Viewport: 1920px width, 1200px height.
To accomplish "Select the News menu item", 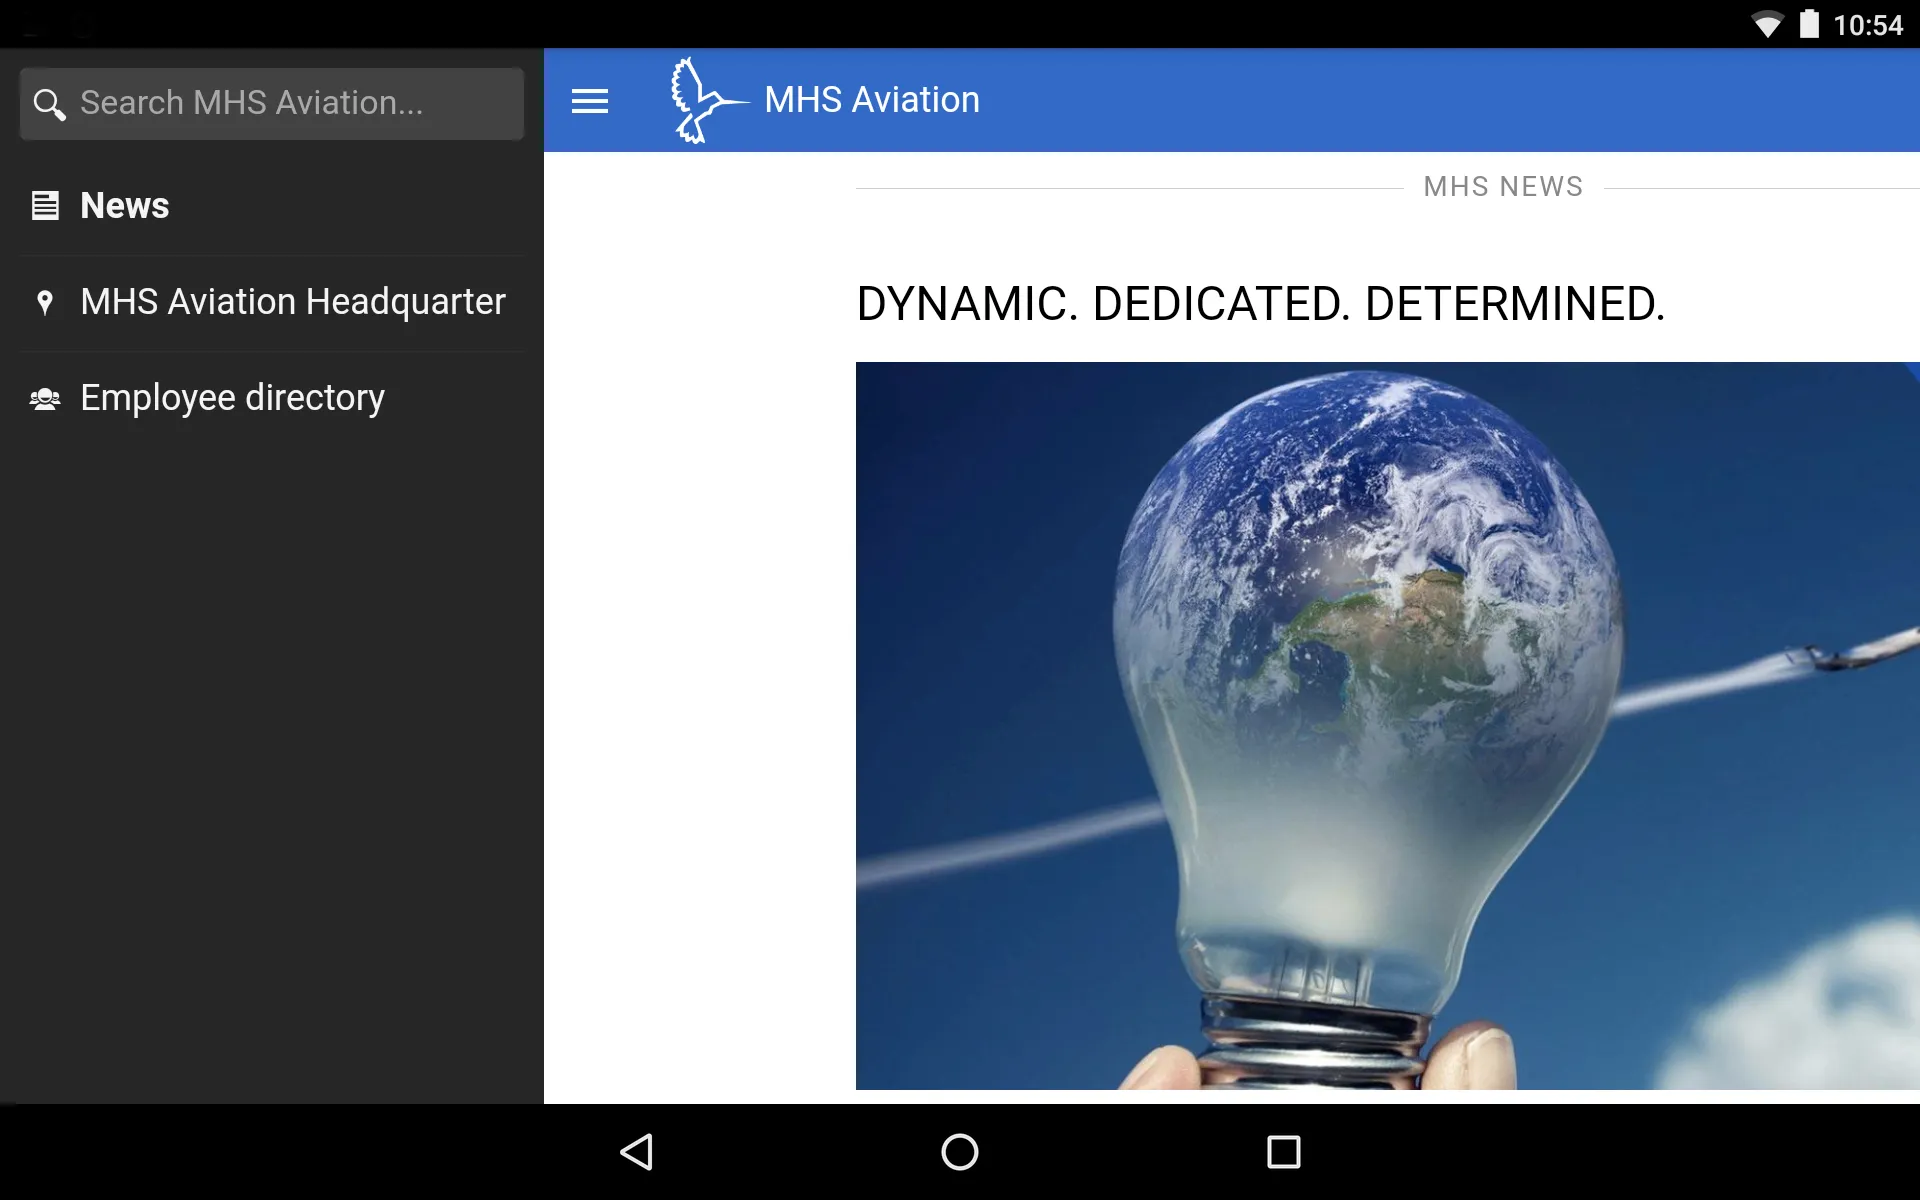I will (x=124, y=205).
